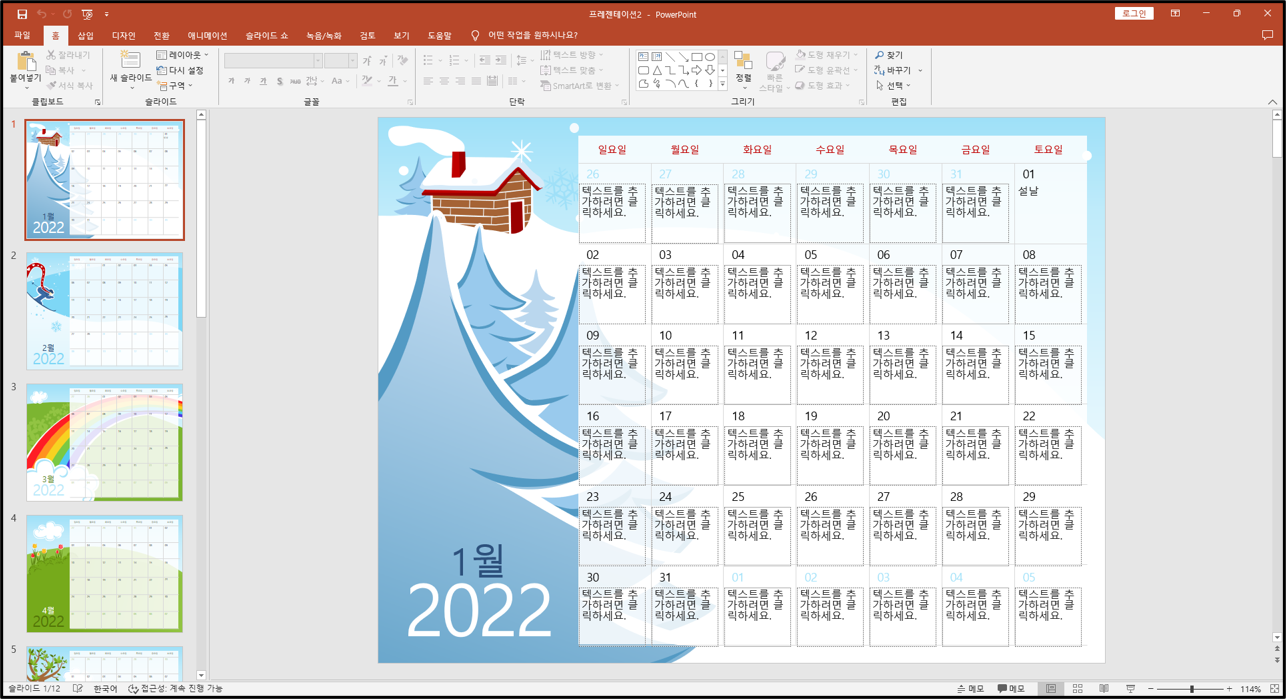Open the ribbon display options icon
This screenshot has width=1286, height=699.
pos(1175,14)
